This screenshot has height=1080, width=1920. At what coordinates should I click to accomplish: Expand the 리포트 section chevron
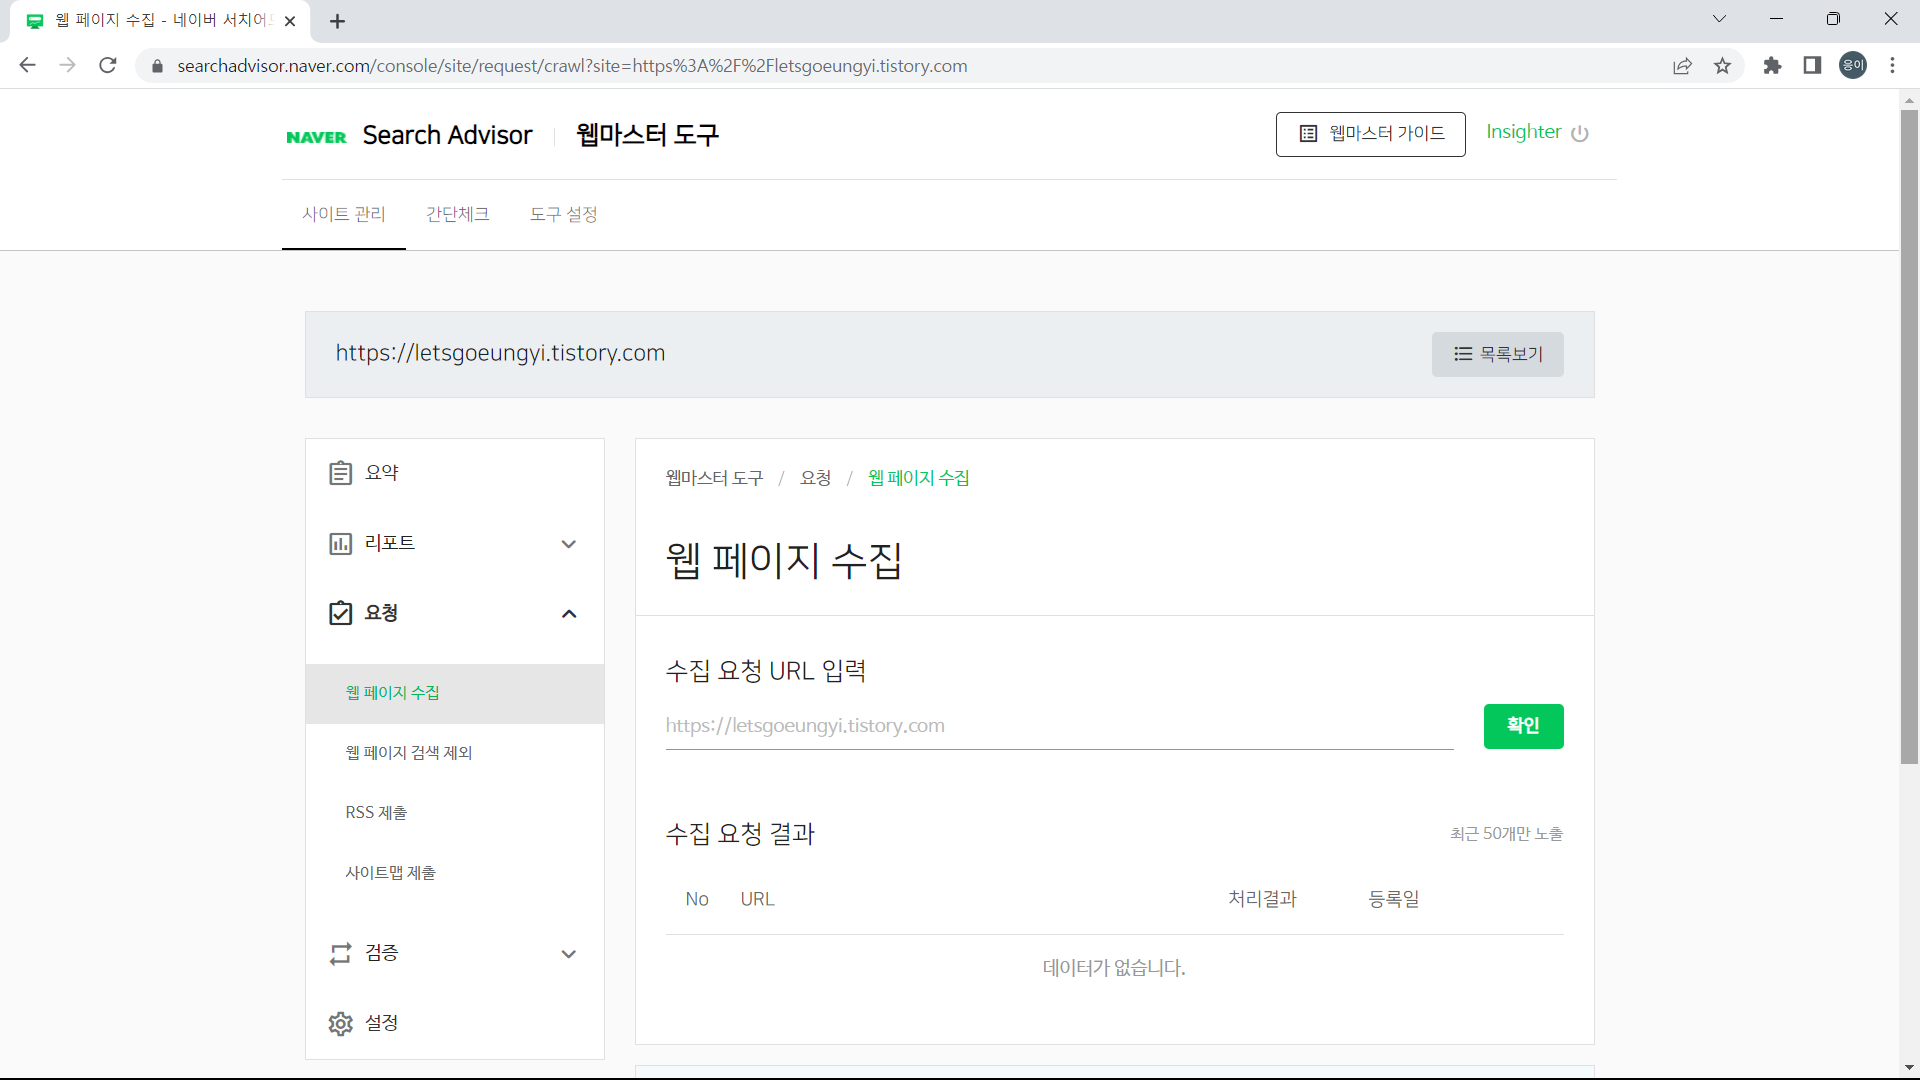click(569, 543)
